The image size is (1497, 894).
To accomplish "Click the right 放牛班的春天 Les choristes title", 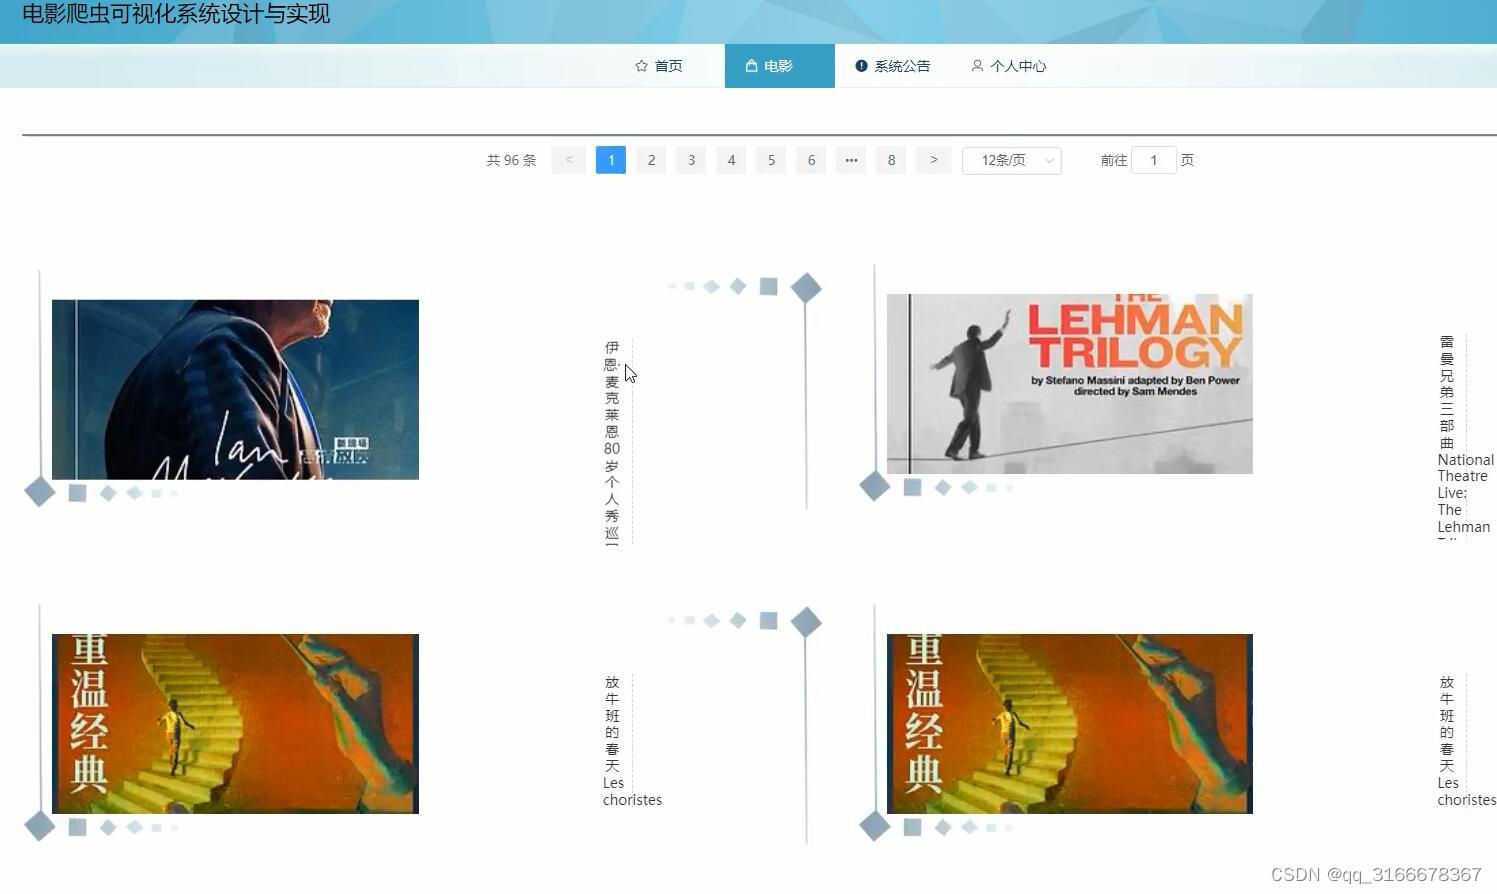I will coord(1467,741).
